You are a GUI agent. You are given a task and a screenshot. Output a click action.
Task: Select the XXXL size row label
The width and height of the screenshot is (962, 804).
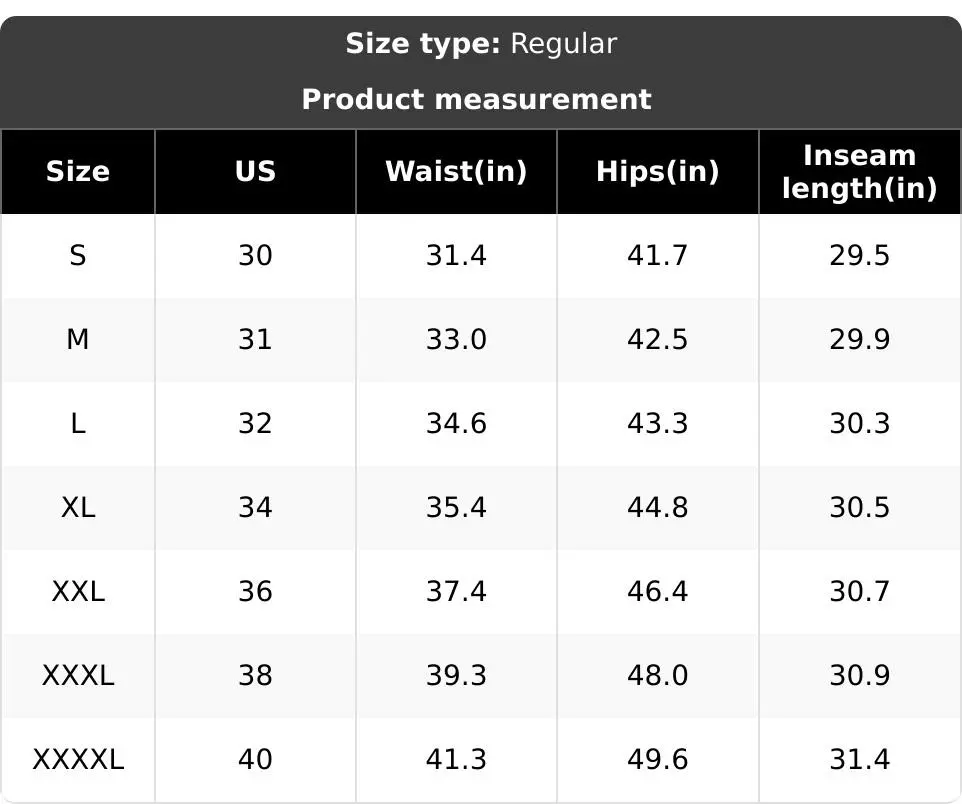(x=78, y=676)
